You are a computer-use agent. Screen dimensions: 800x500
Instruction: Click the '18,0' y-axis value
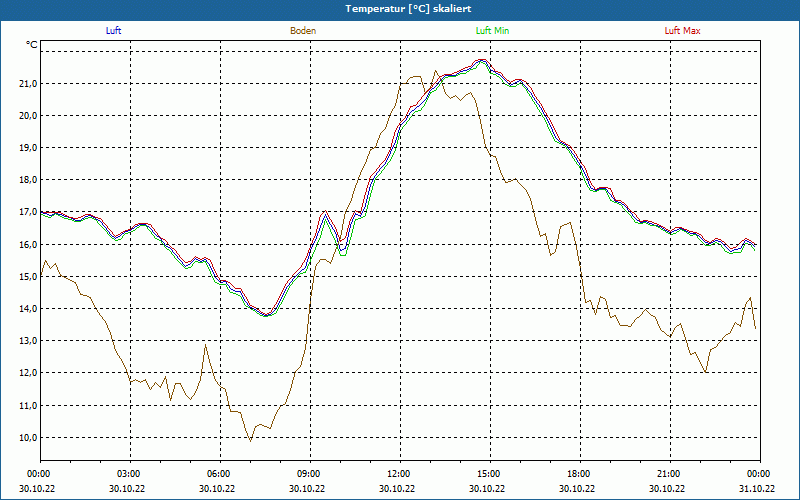point(29,180)
